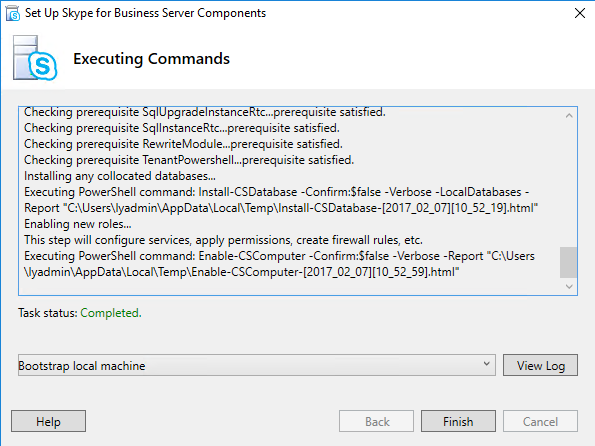The image size is (595, 446).
Task: Click the Help button
Action: pos(49,421)
